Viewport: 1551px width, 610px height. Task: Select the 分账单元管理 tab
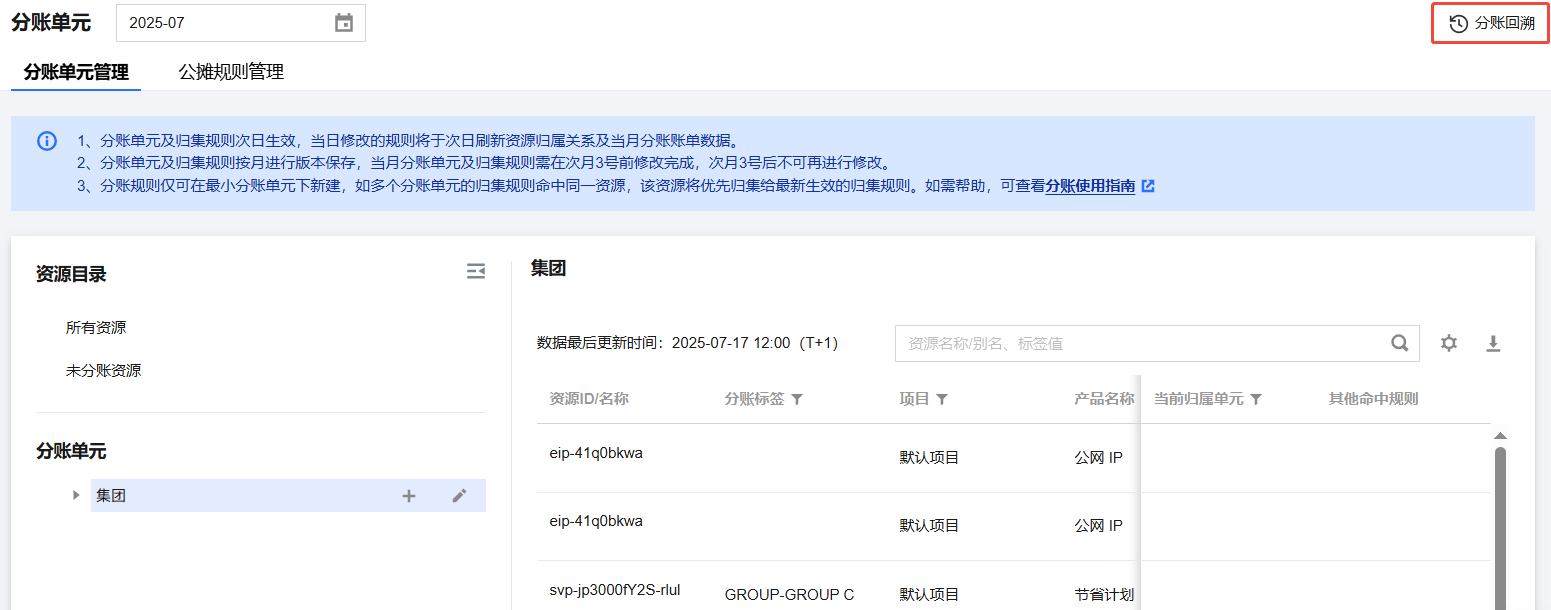click(x=76, y=72)
